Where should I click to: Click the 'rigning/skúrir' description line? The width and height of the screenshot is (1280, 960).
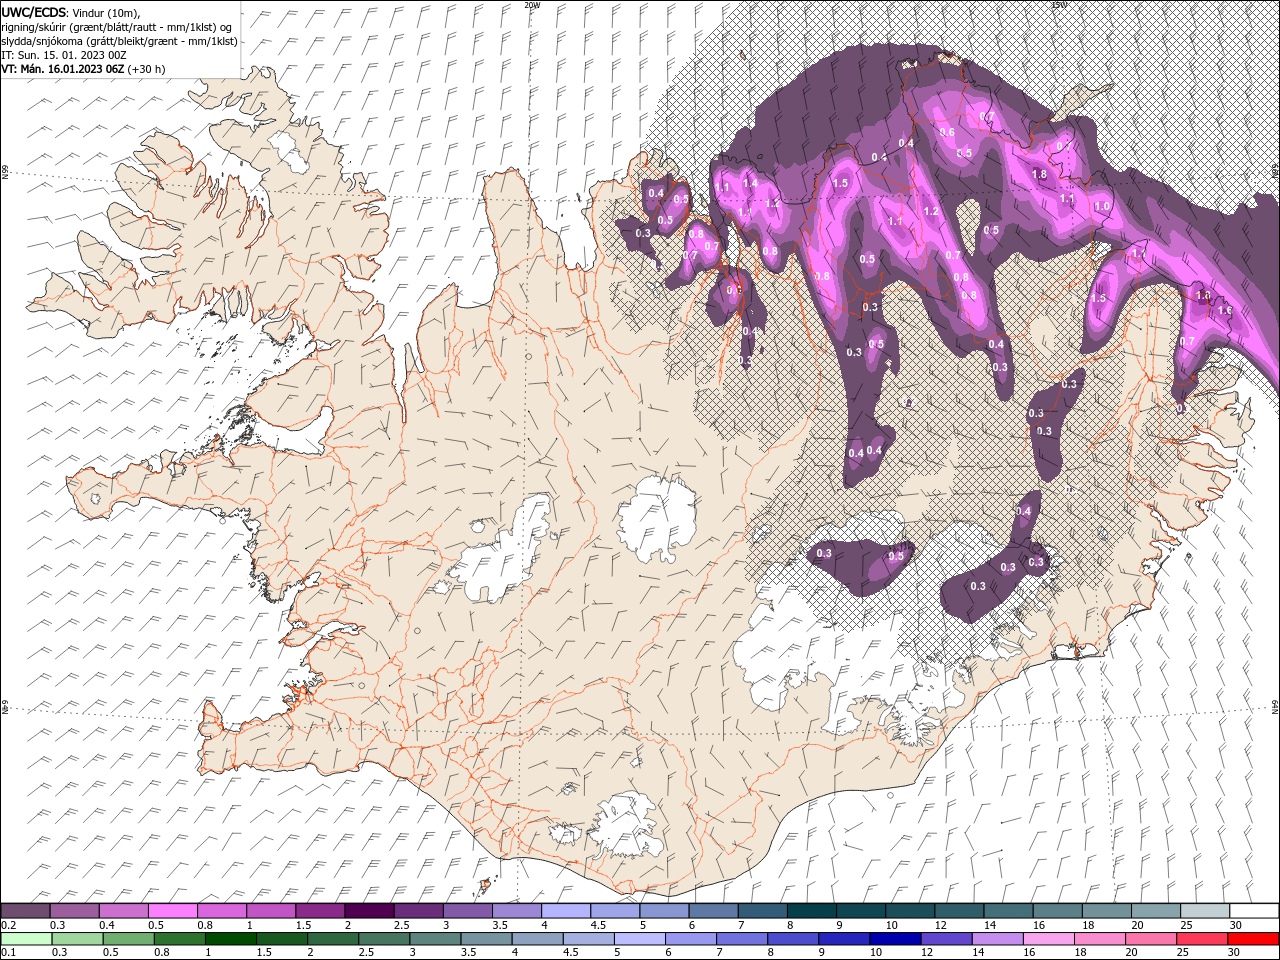click(115, 26)
